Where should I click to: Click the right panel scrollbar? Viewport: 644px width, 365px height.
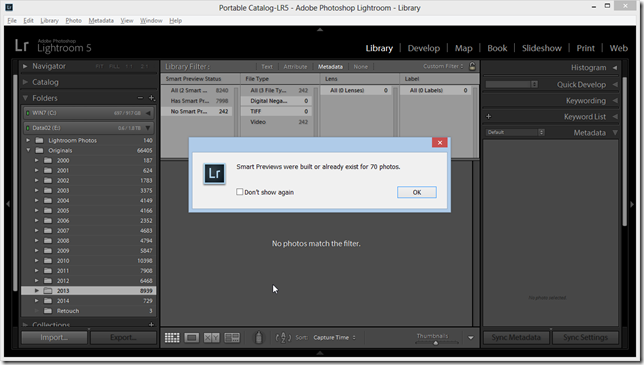click(x=624, y=152)
